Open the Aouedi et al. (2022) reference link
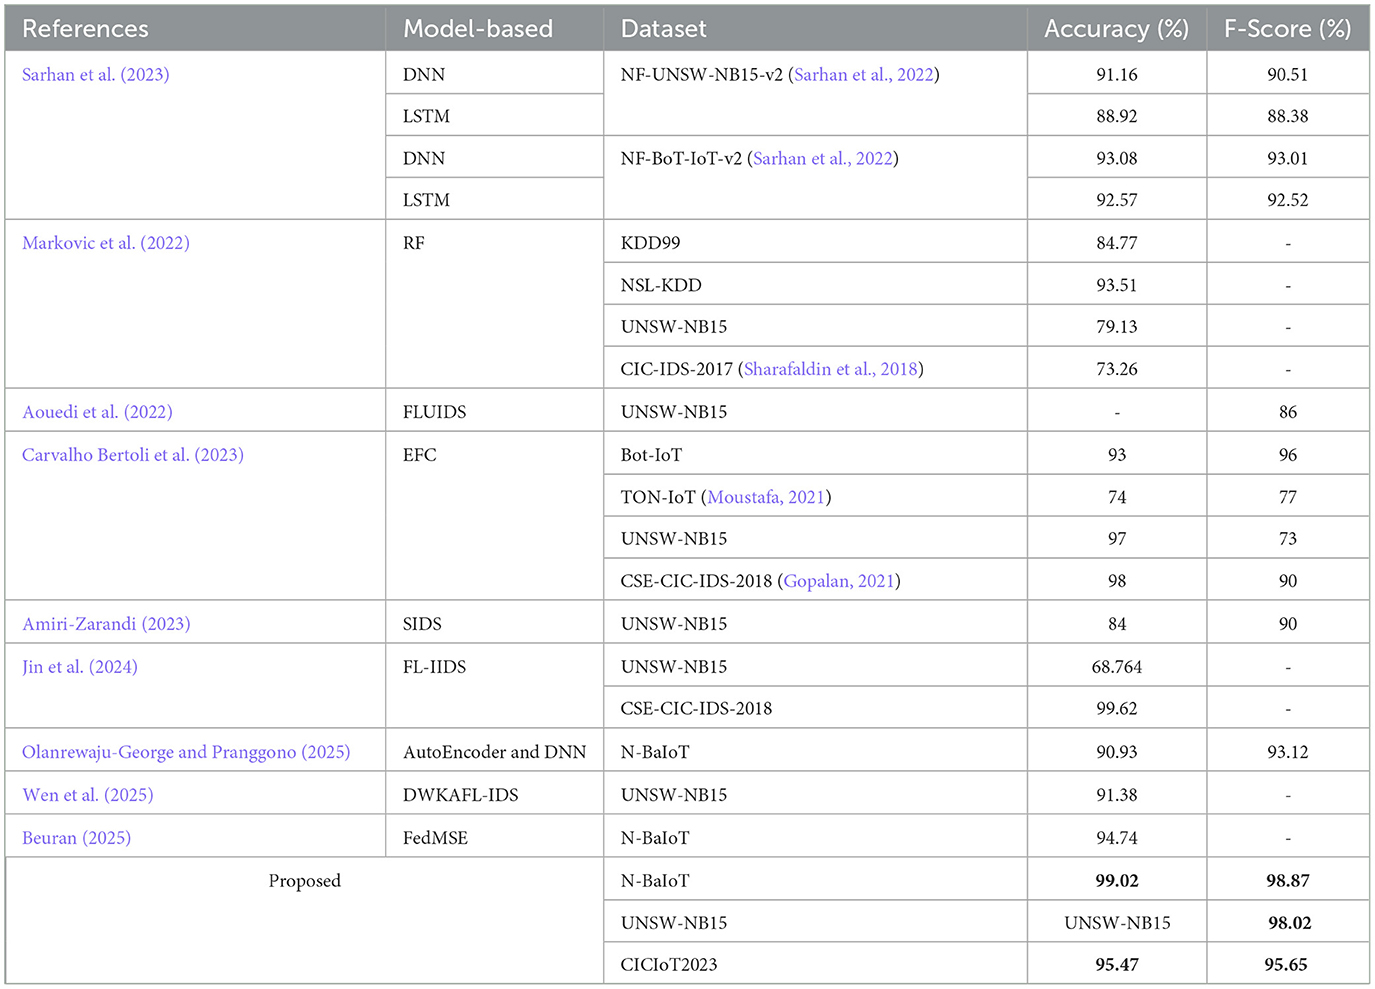The width and height of the screenshot is (1375, 989). coord(97,412)
